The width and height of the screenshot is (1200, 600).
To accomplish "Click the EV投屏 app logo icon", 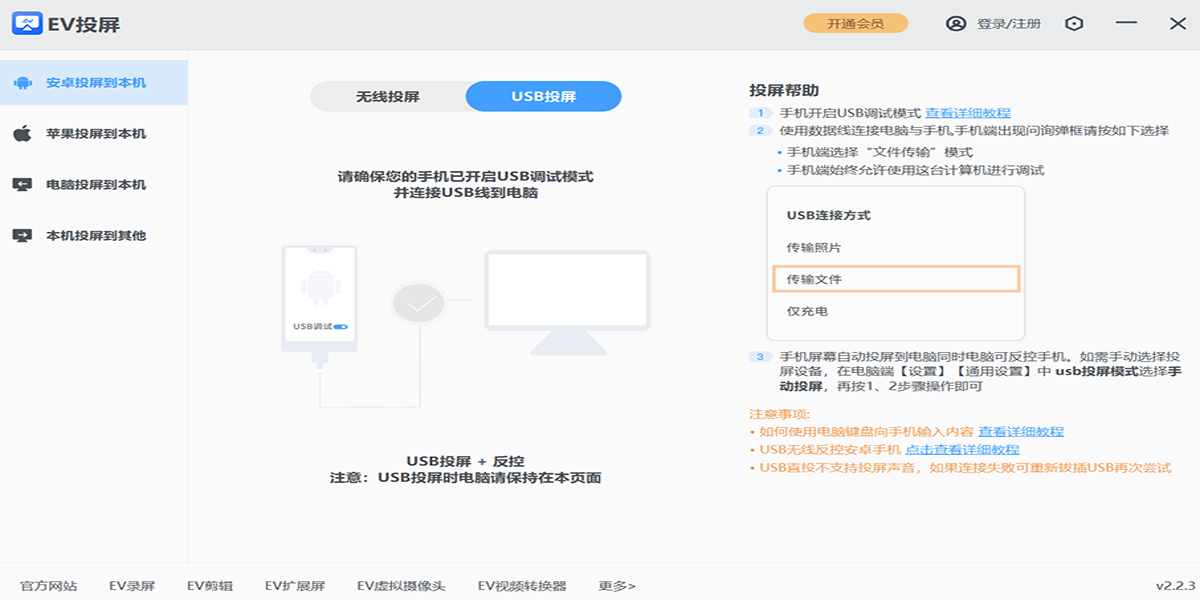I will (x=26, y=24).
